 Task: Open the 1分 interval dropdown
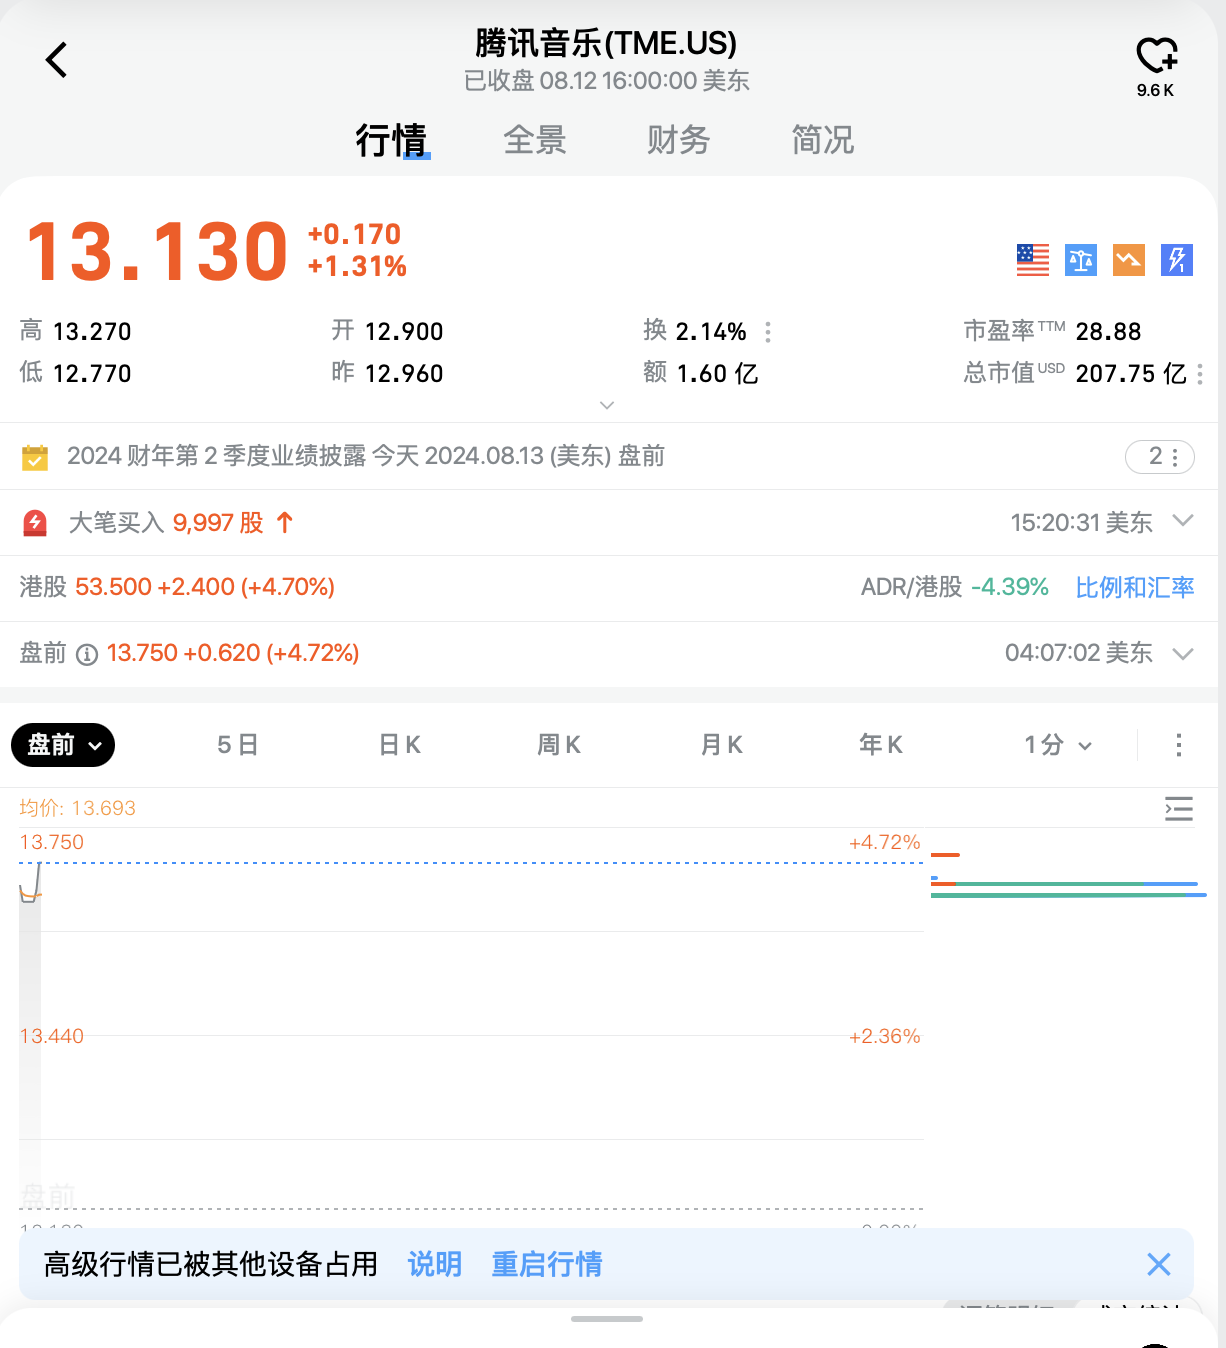[1057, 745]
